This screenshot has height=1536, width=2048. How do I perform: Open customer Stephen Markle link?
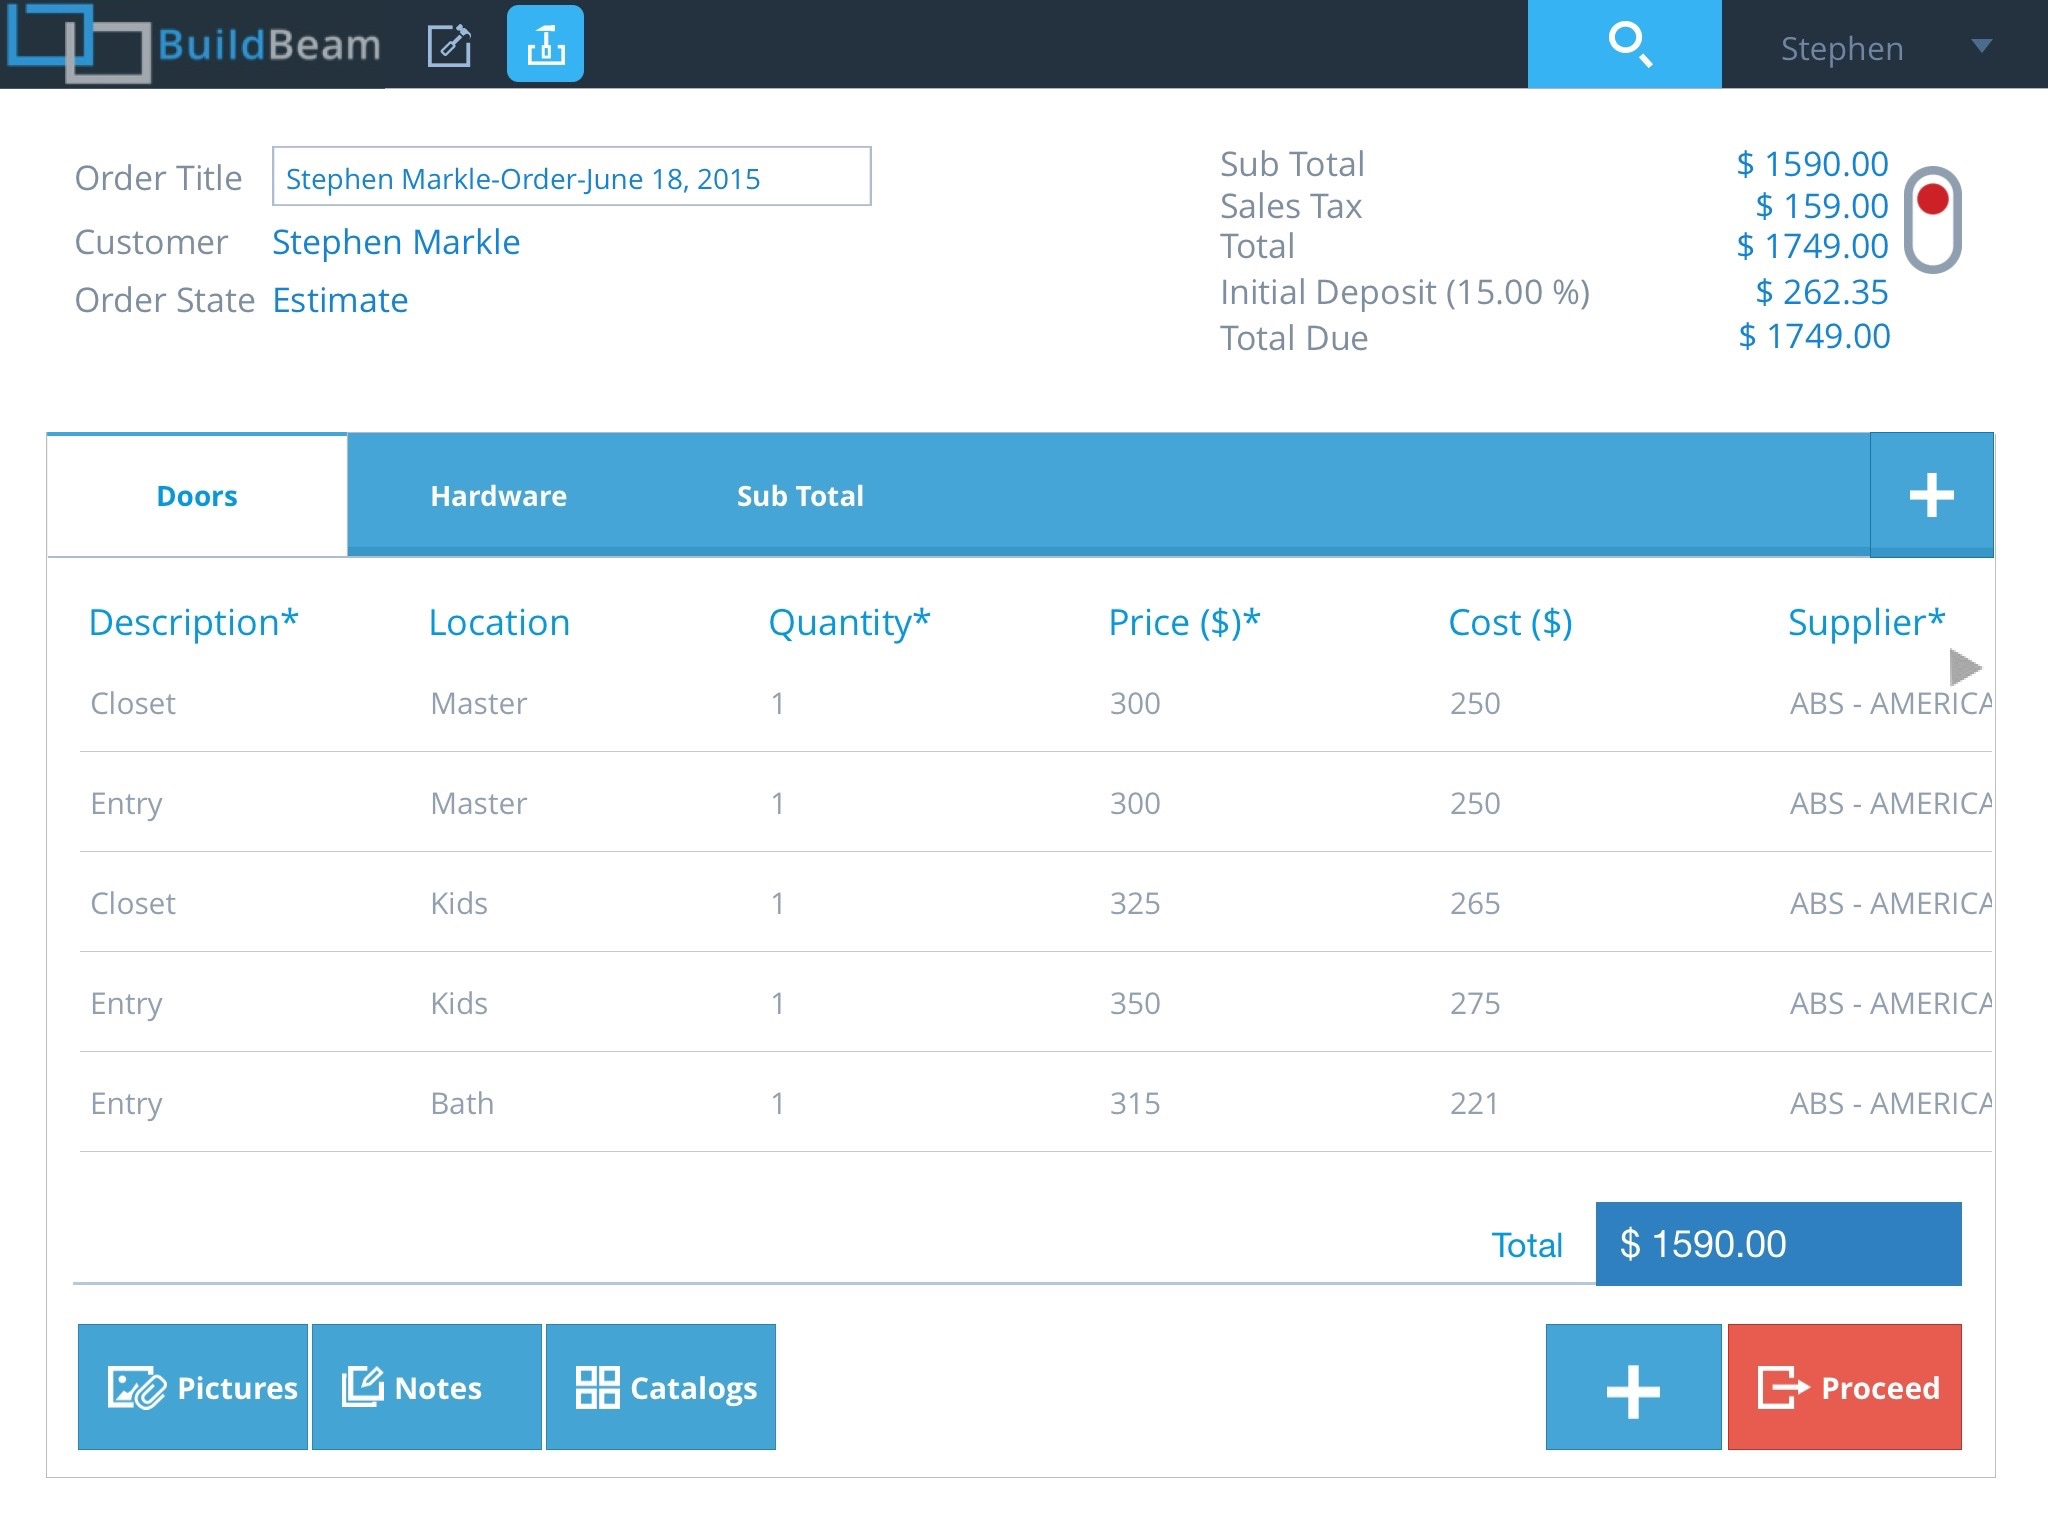(396, 242)
